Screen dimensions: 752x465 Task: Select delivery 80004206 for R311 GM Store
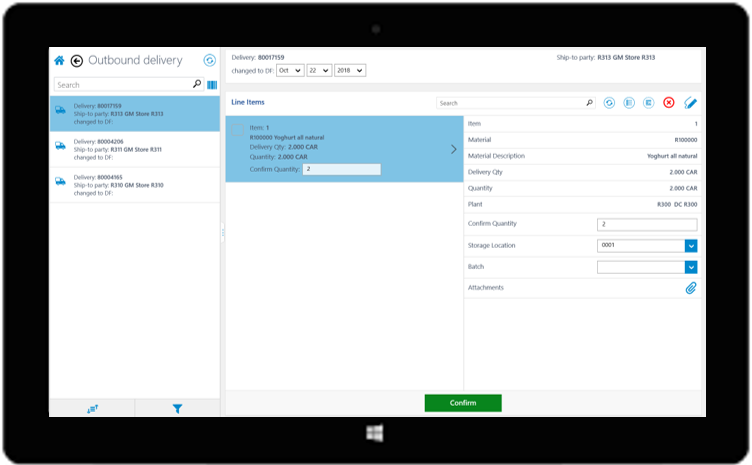[134, 149]
